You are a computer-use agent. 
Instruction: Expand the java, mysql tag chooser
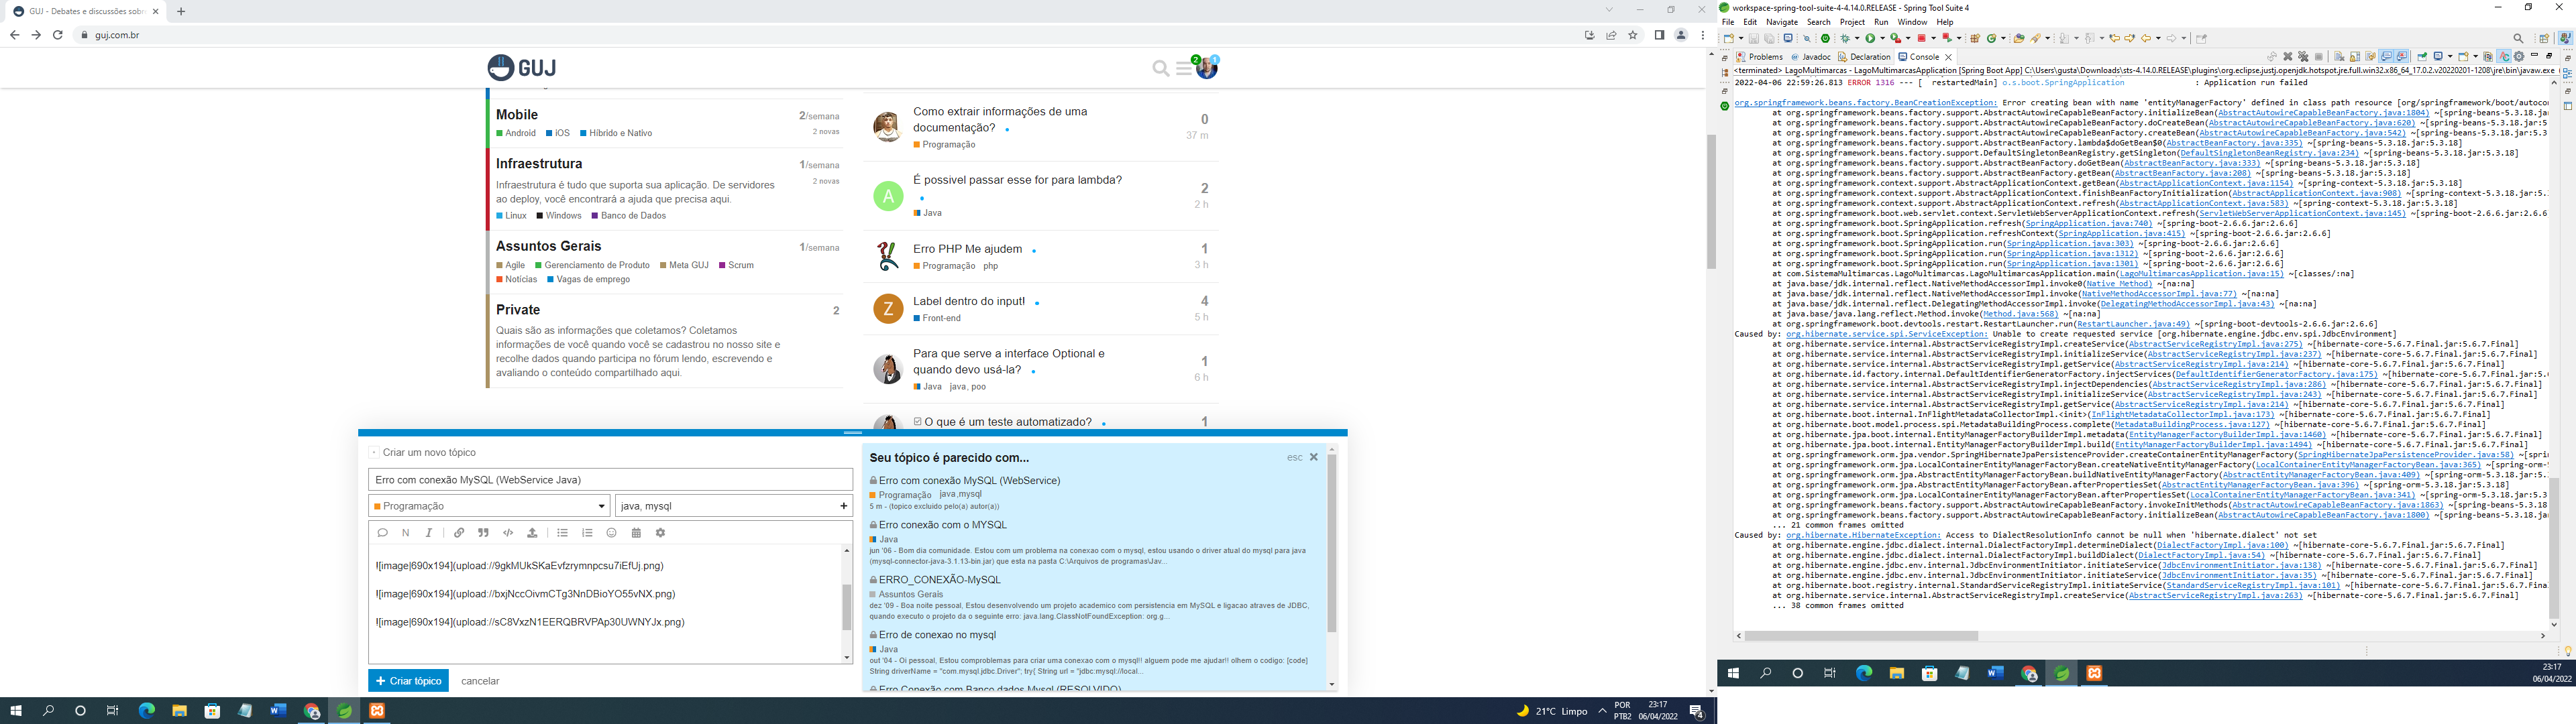click(734, 506)
